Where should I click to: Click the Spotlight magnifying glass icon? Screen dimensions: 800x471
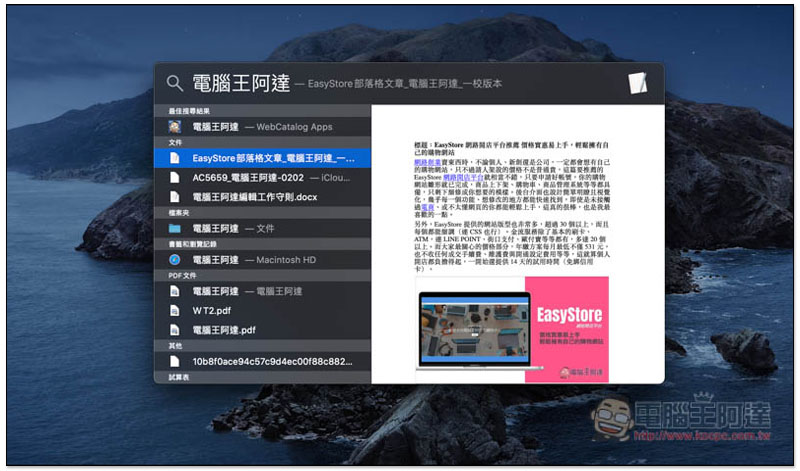tap(174, 83)
